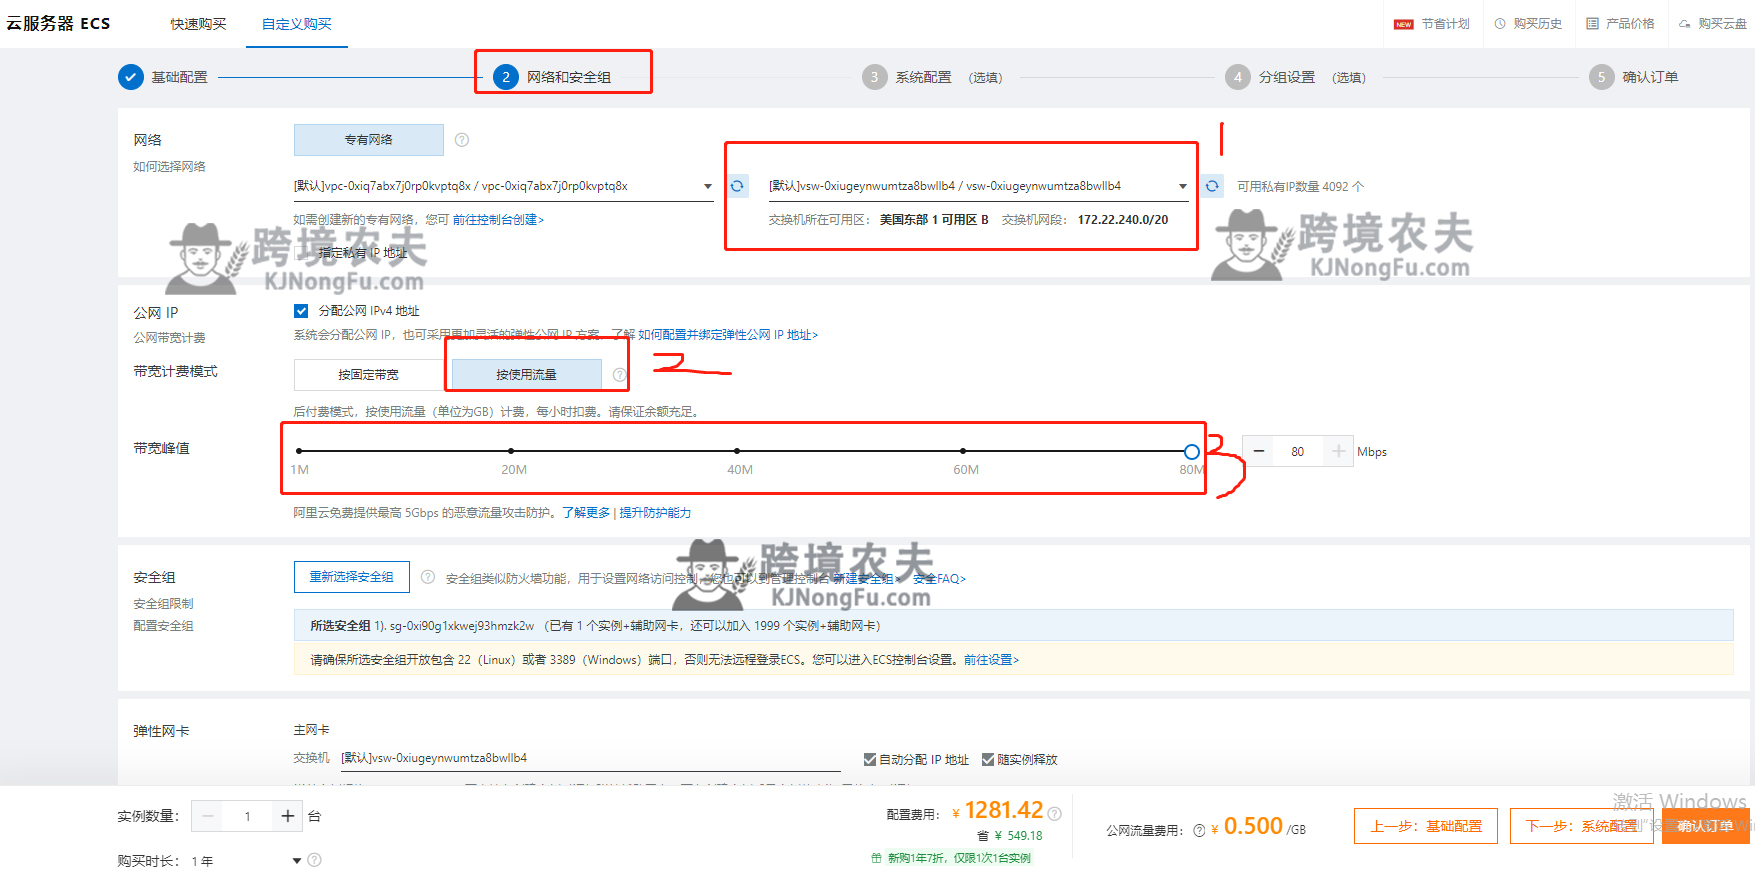Open the 如何选择网络 link
Viewport: 1755px width, 874px height.
tap(169, 167)
